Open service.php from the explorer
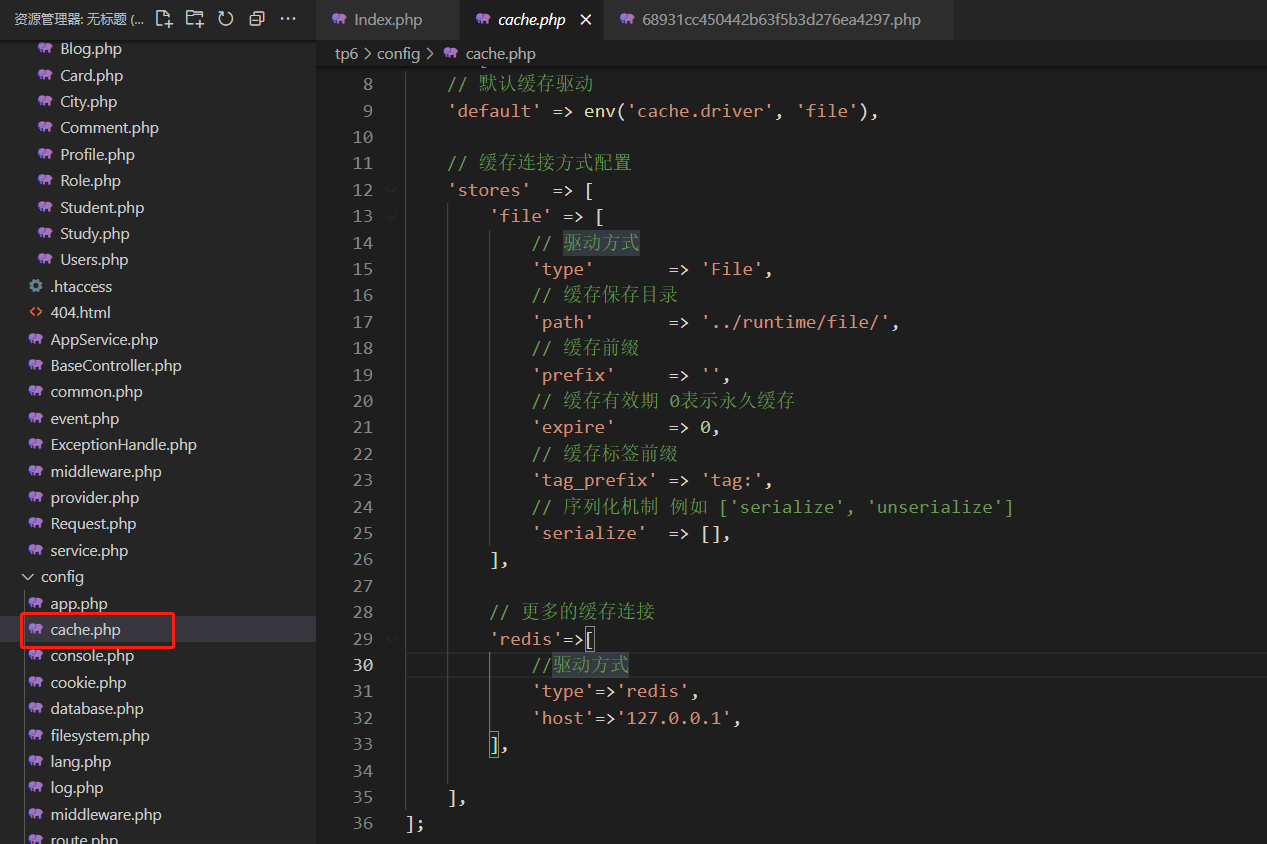Screen dimensions: 1267x844 (89, 551)
